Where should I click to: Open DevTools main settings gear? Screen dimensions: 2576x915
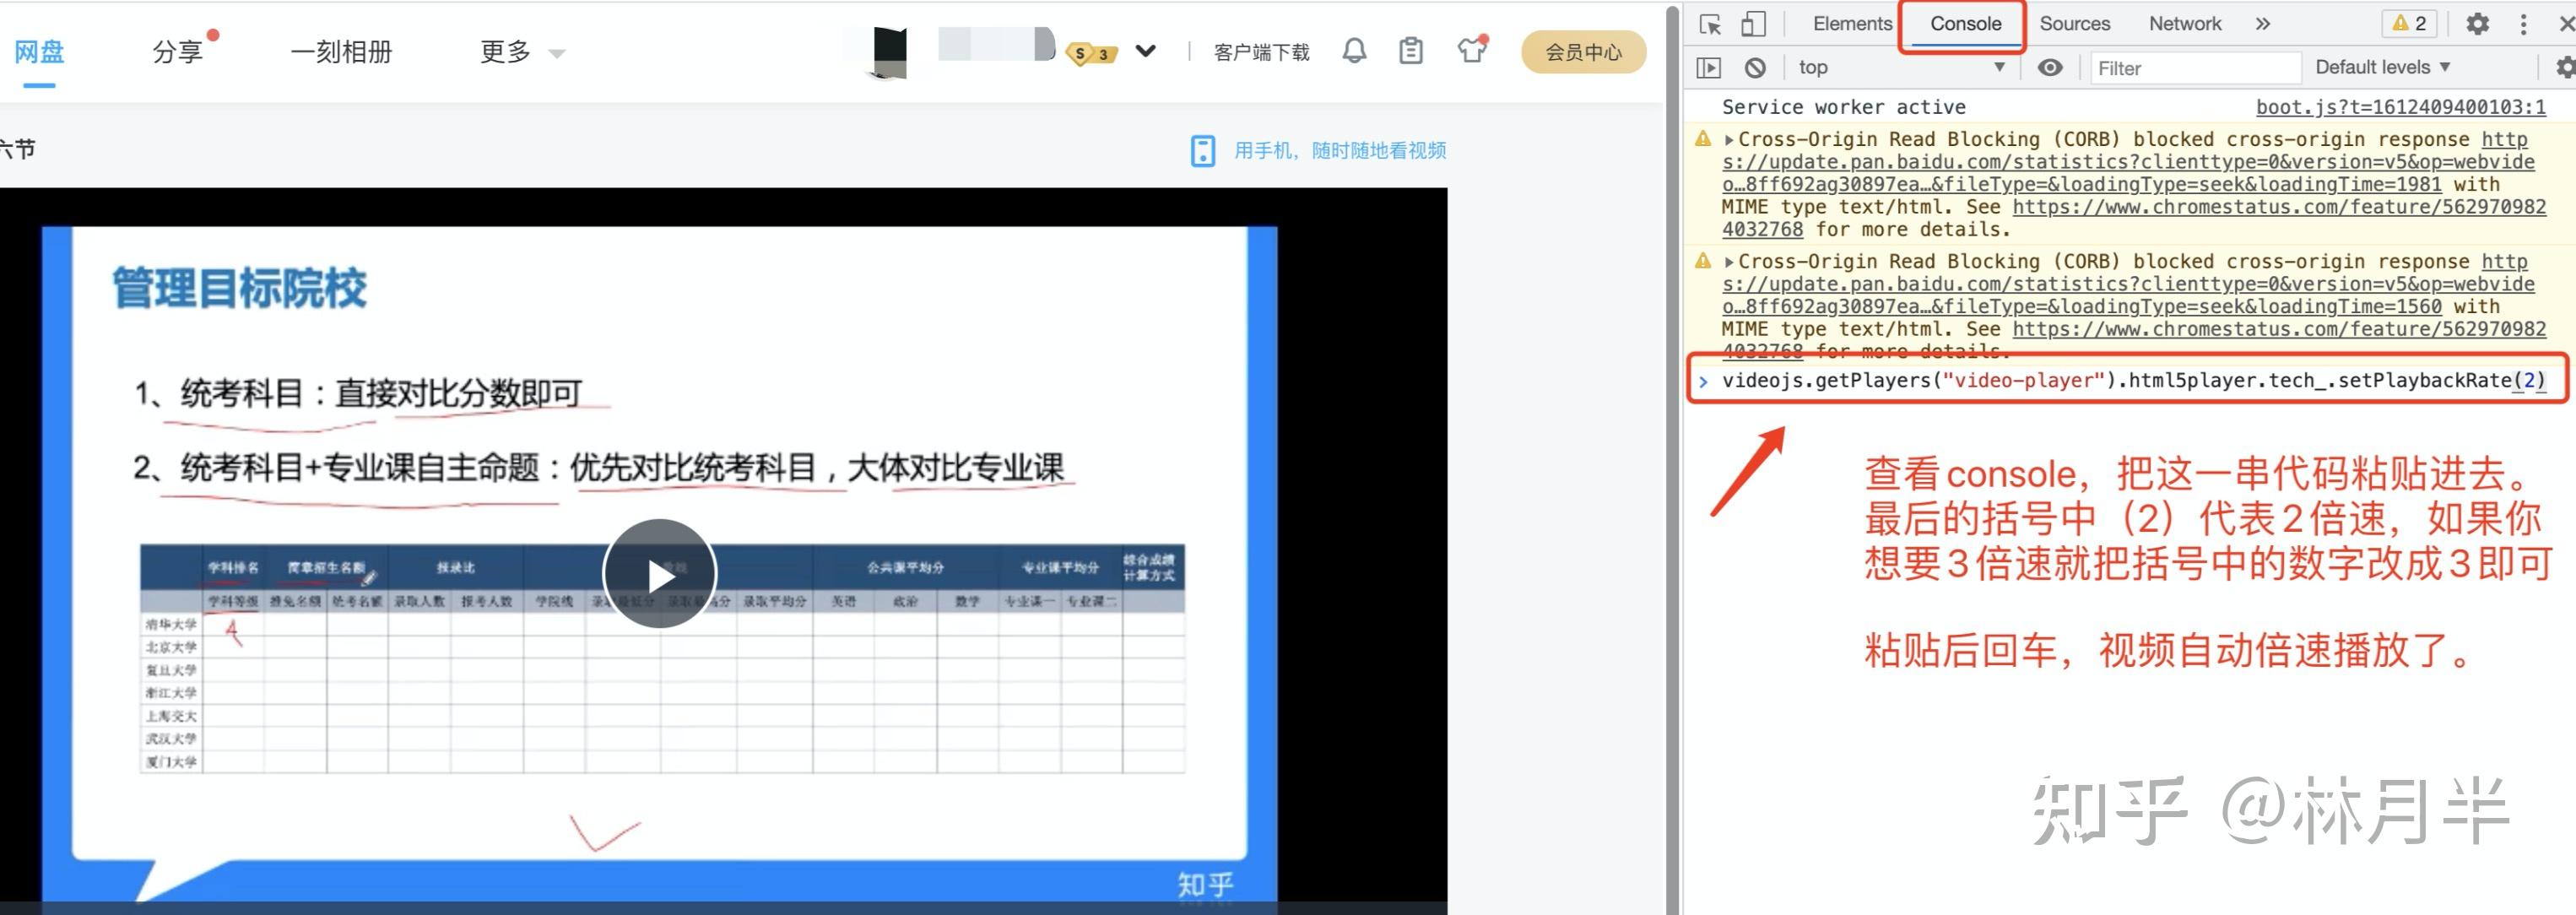[x=2477, y=24]
